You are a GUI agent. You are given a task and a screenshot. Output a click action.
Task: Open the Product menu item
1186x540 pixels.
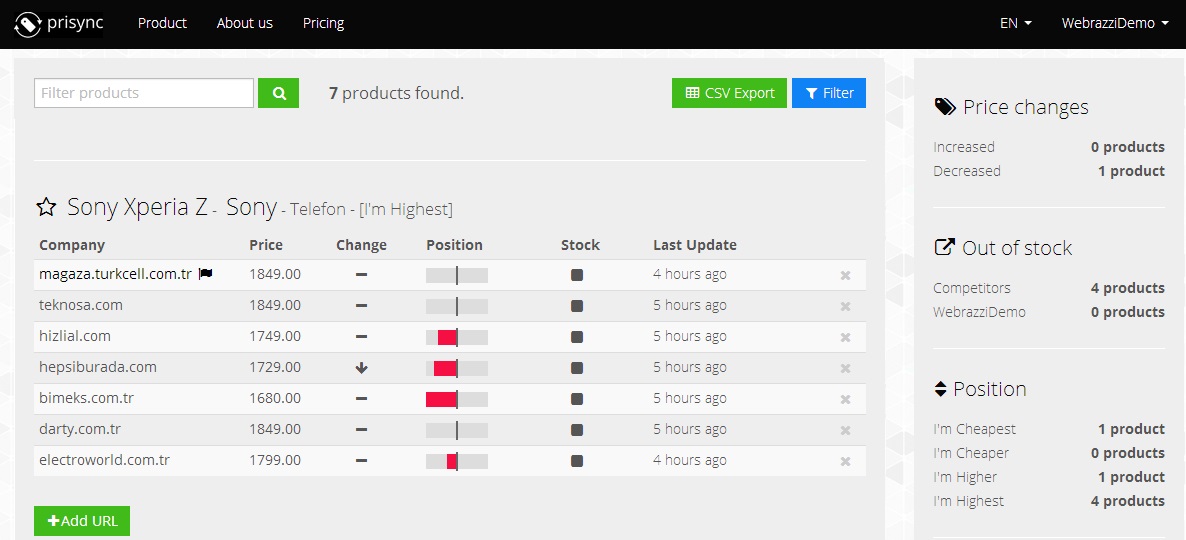162,23
